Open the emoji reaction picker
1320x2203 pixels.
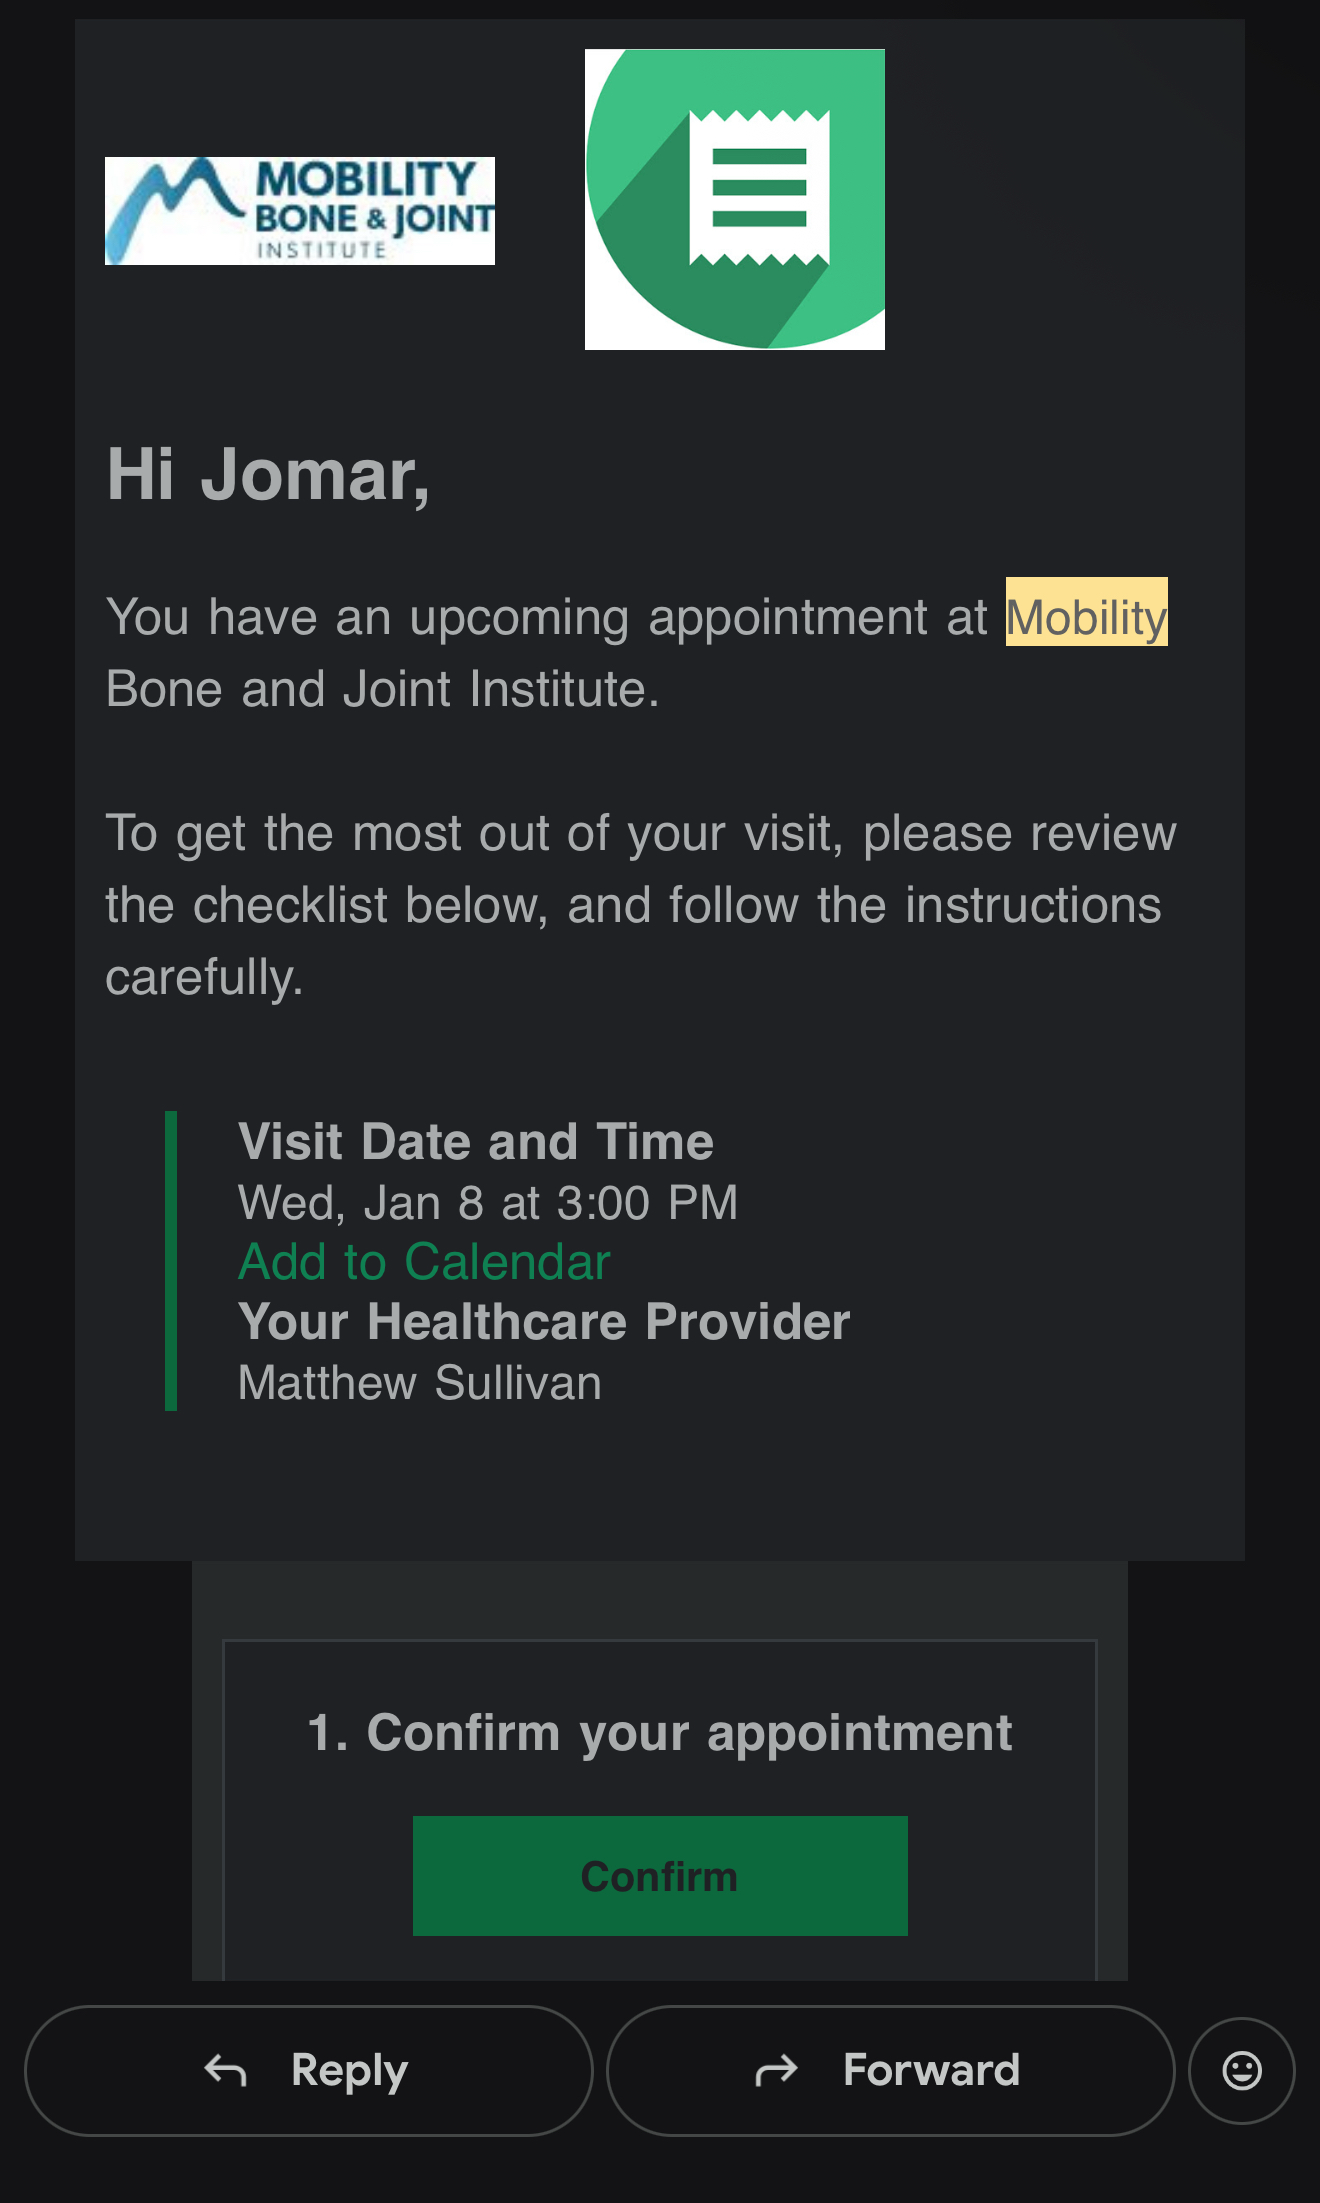1241,2070
